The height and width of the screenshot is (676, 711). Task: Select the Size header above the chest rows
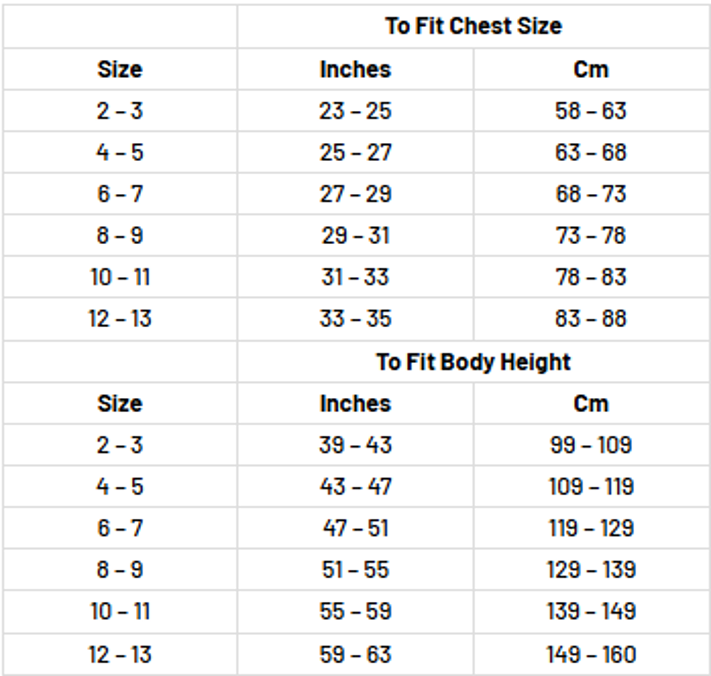[120, 70]
